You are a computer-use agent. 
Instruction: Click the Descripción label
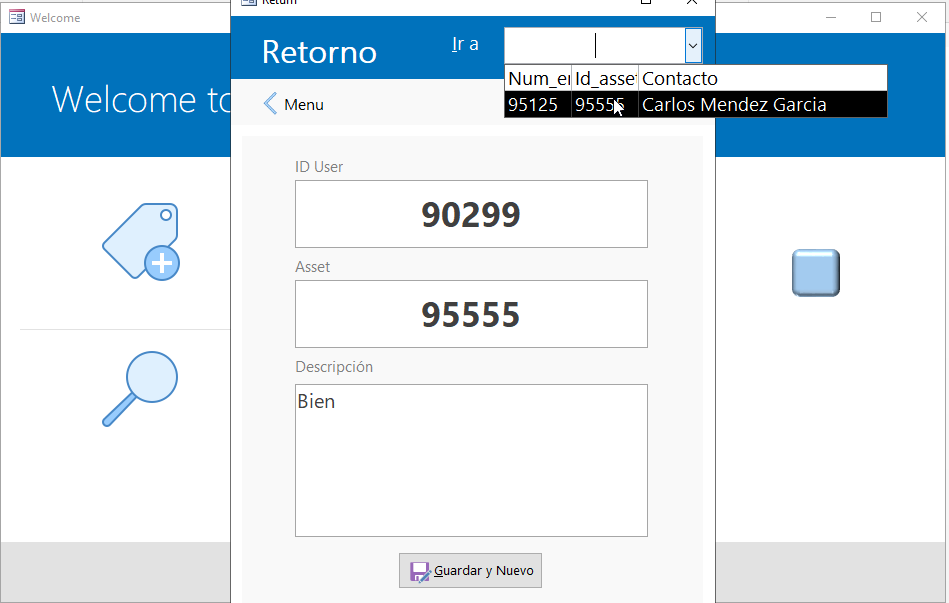pyautogui.click(x=334, y=367)
